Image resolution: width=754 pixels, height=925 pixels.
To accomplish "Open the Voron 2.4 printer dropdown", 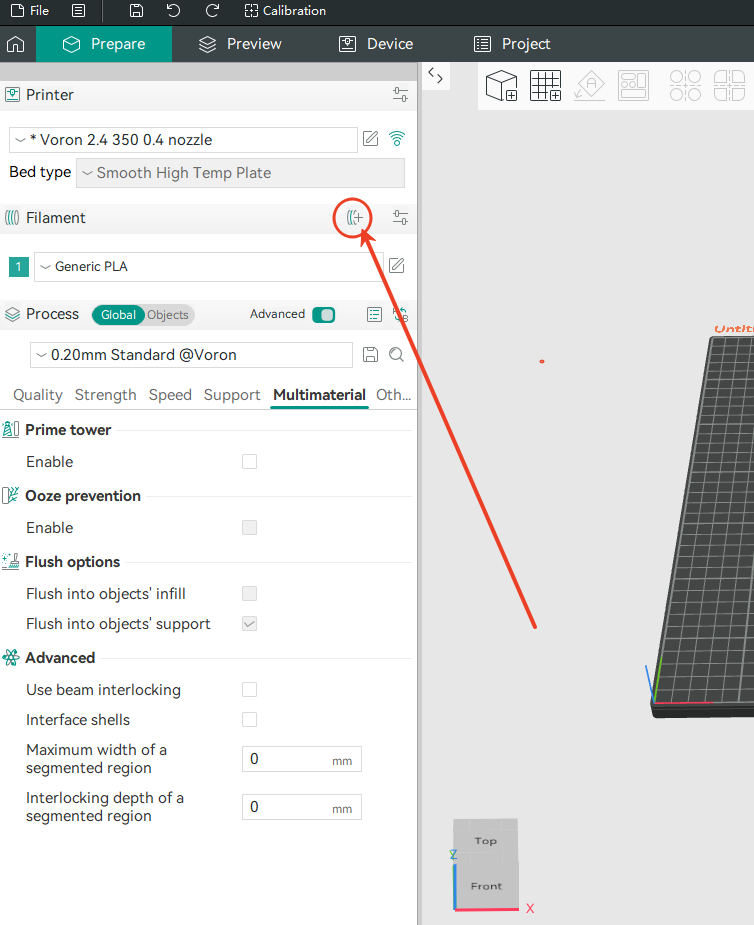I will point(183,140).
